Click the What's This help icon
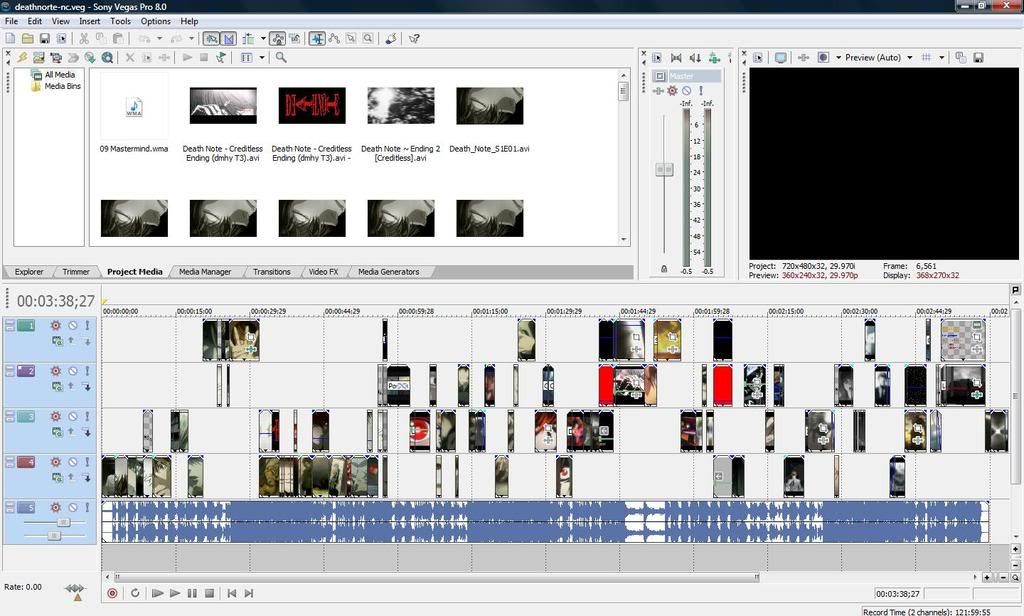 414,39
